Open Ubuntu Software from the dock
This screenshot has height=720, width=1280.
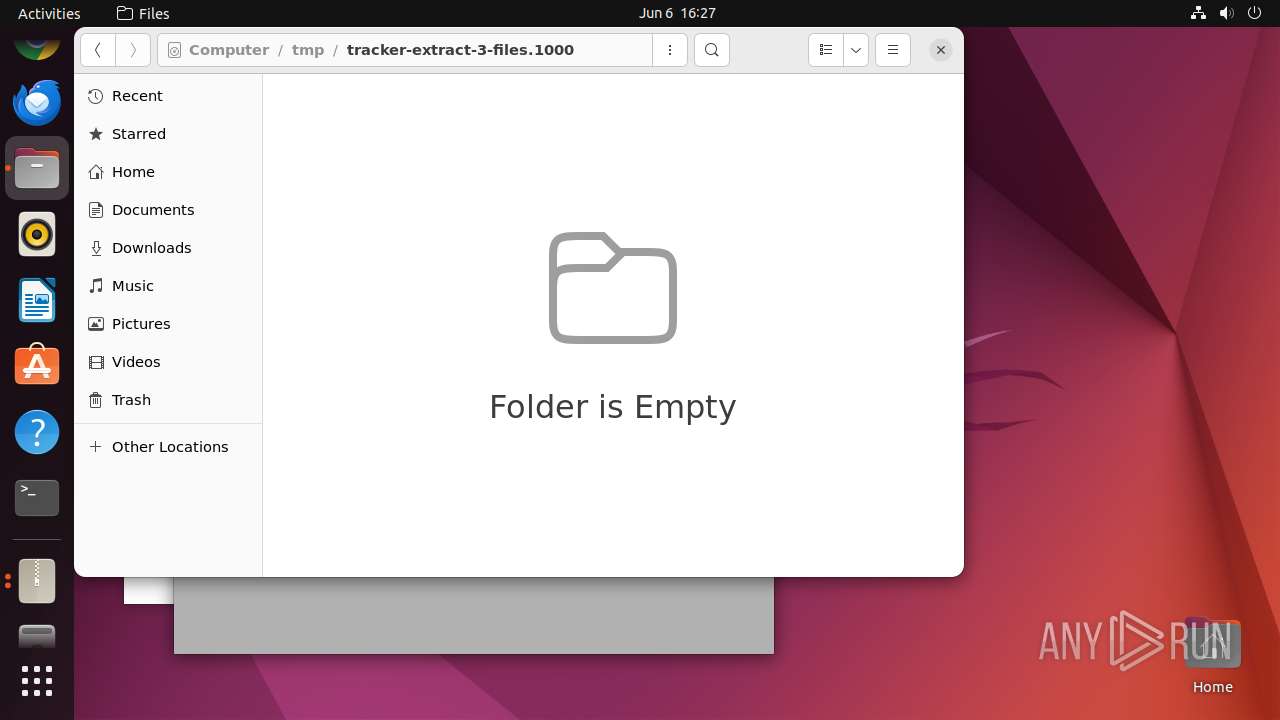37,366
